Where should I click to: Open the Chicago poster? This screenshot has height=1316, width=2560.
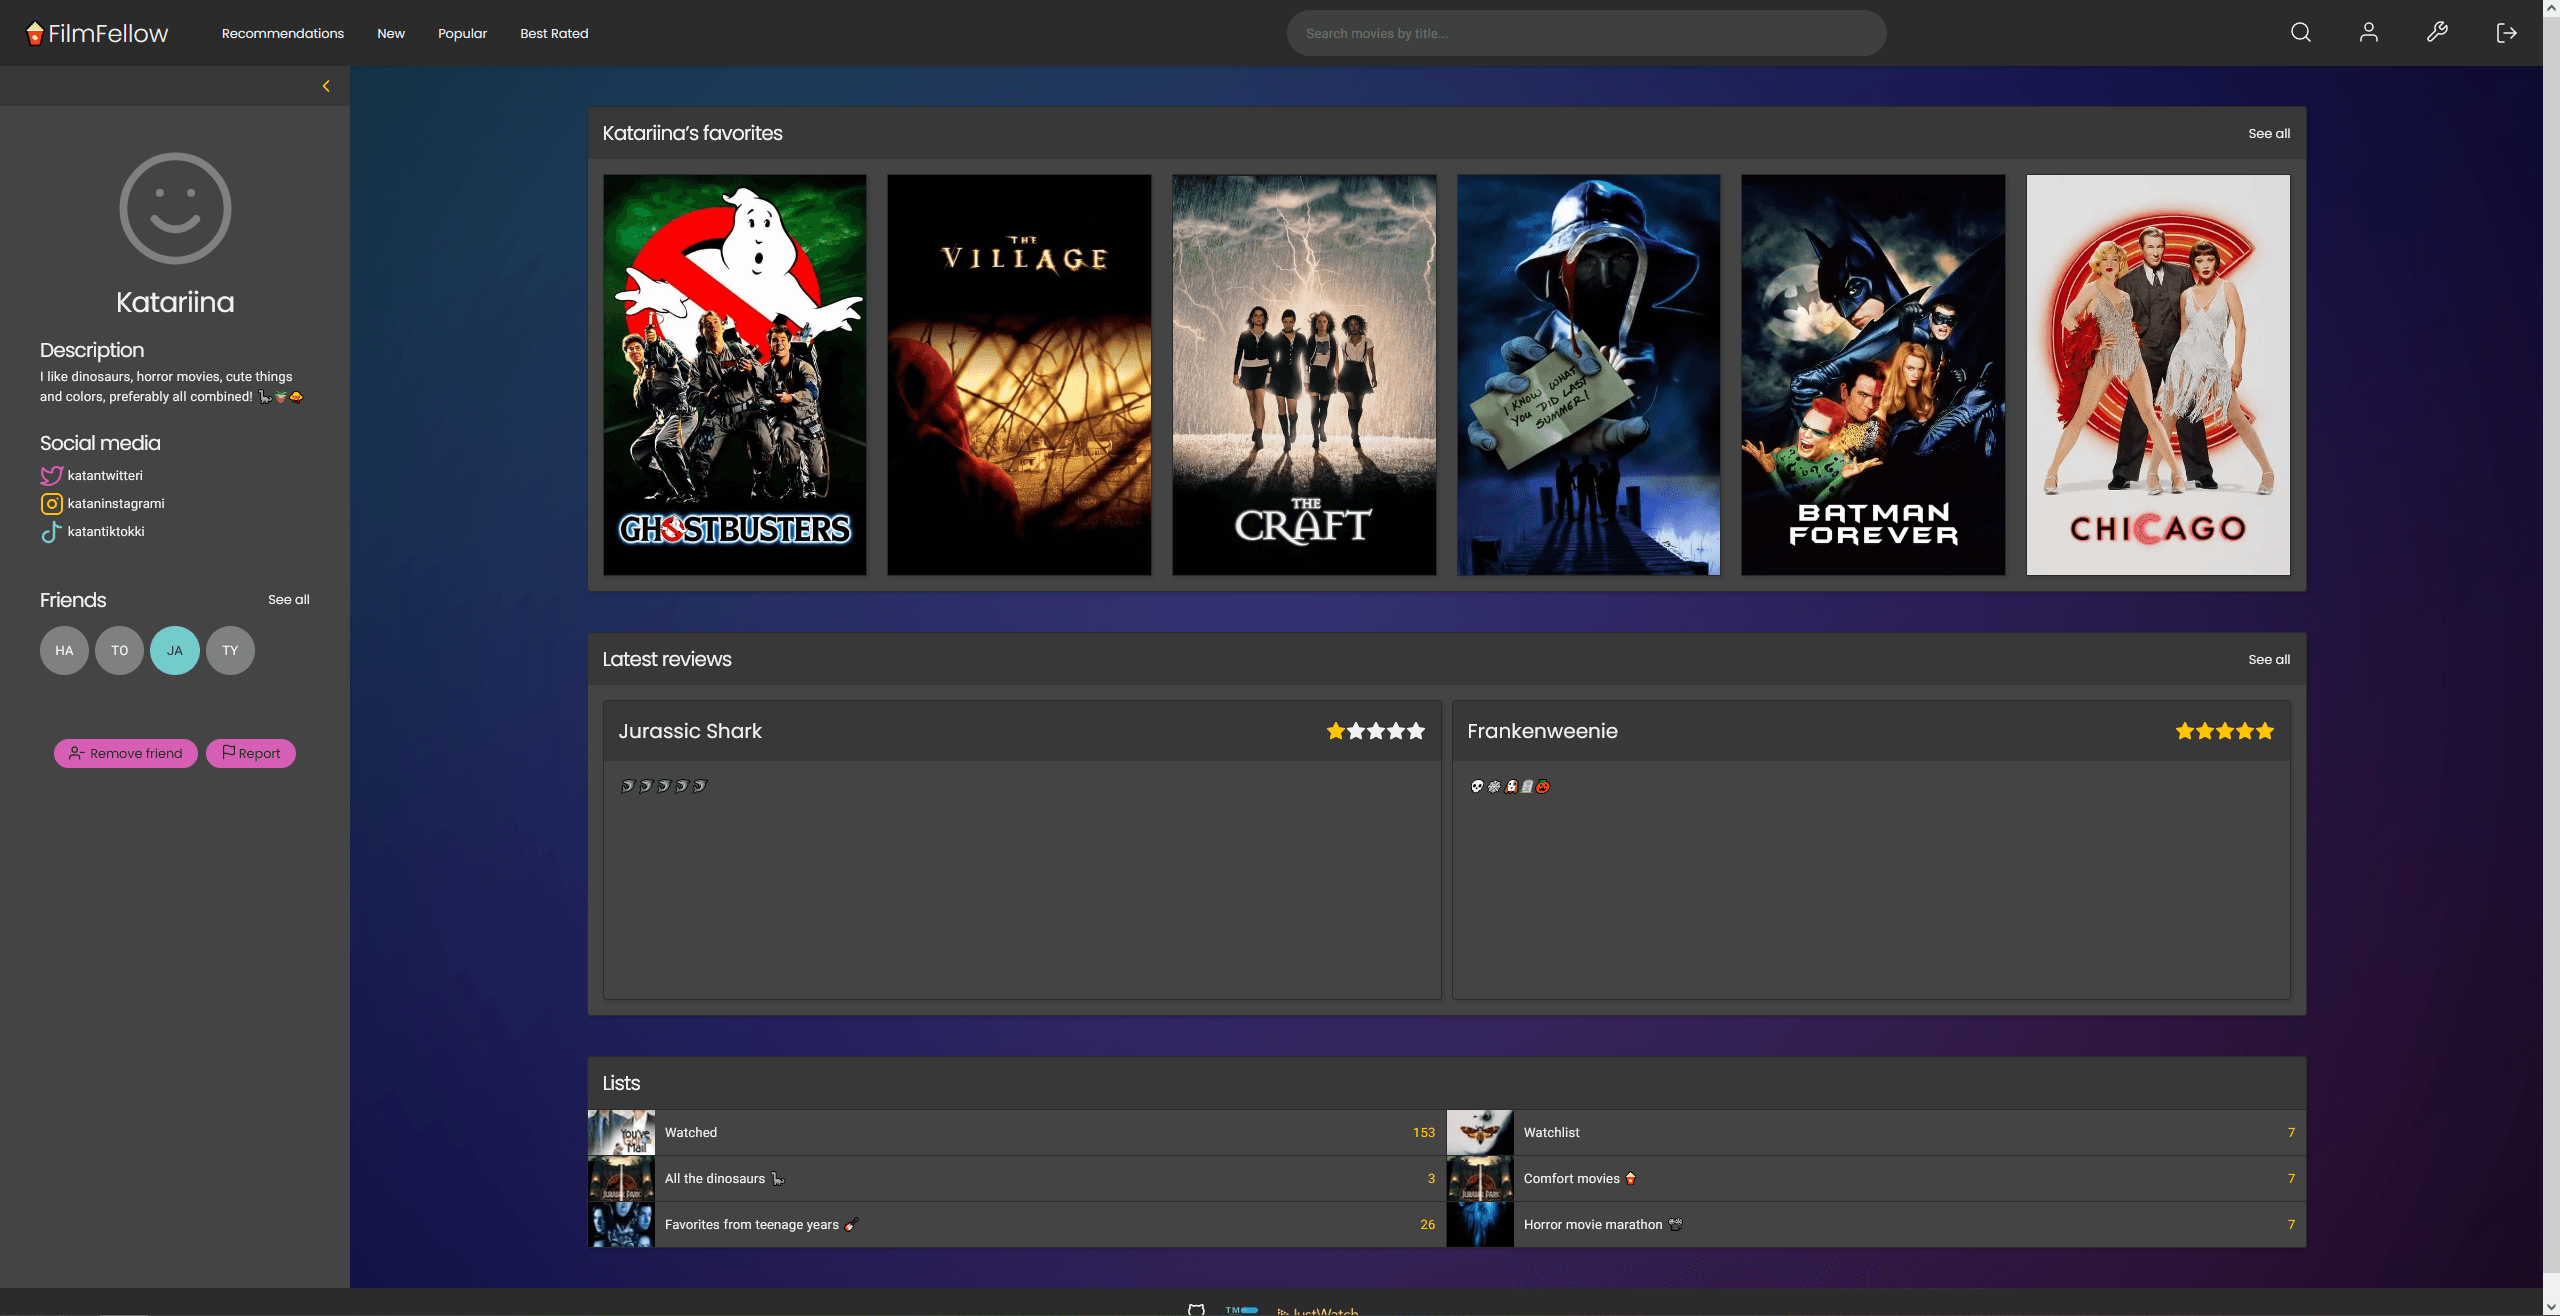tap(2158, 375)
